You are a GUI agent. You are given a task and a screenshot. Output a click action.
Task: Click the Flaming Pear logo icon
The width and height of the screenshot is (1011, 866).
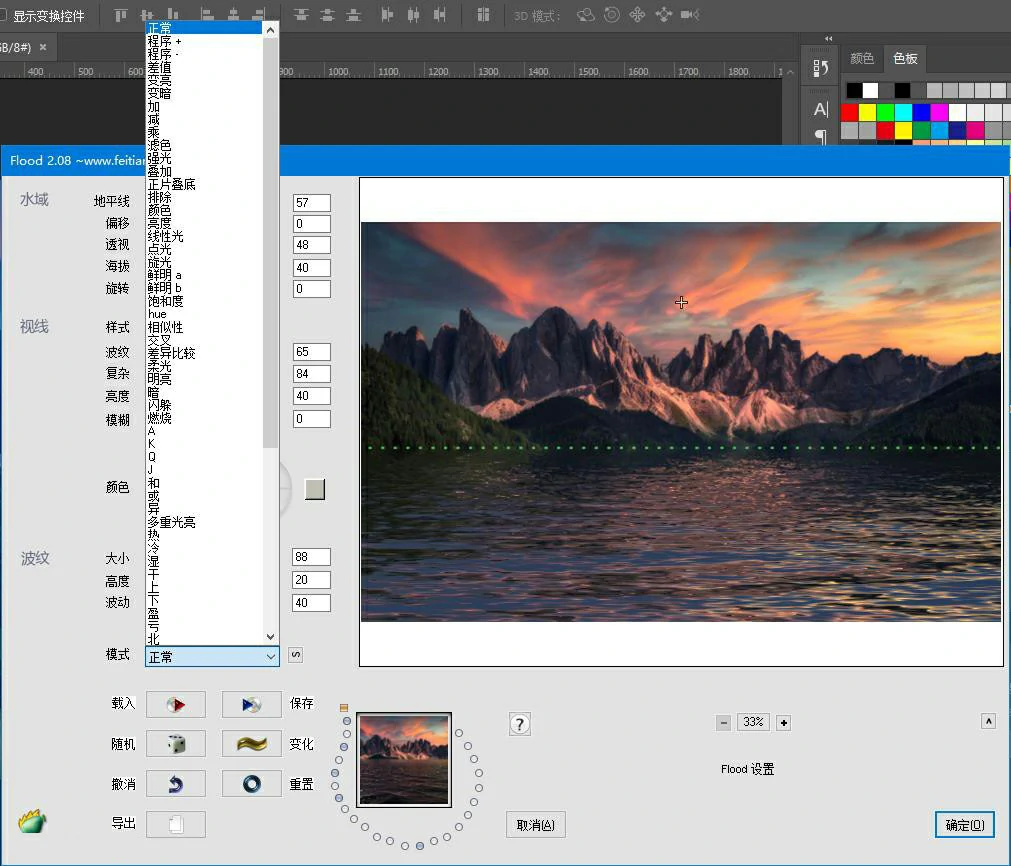click(32, 822)
